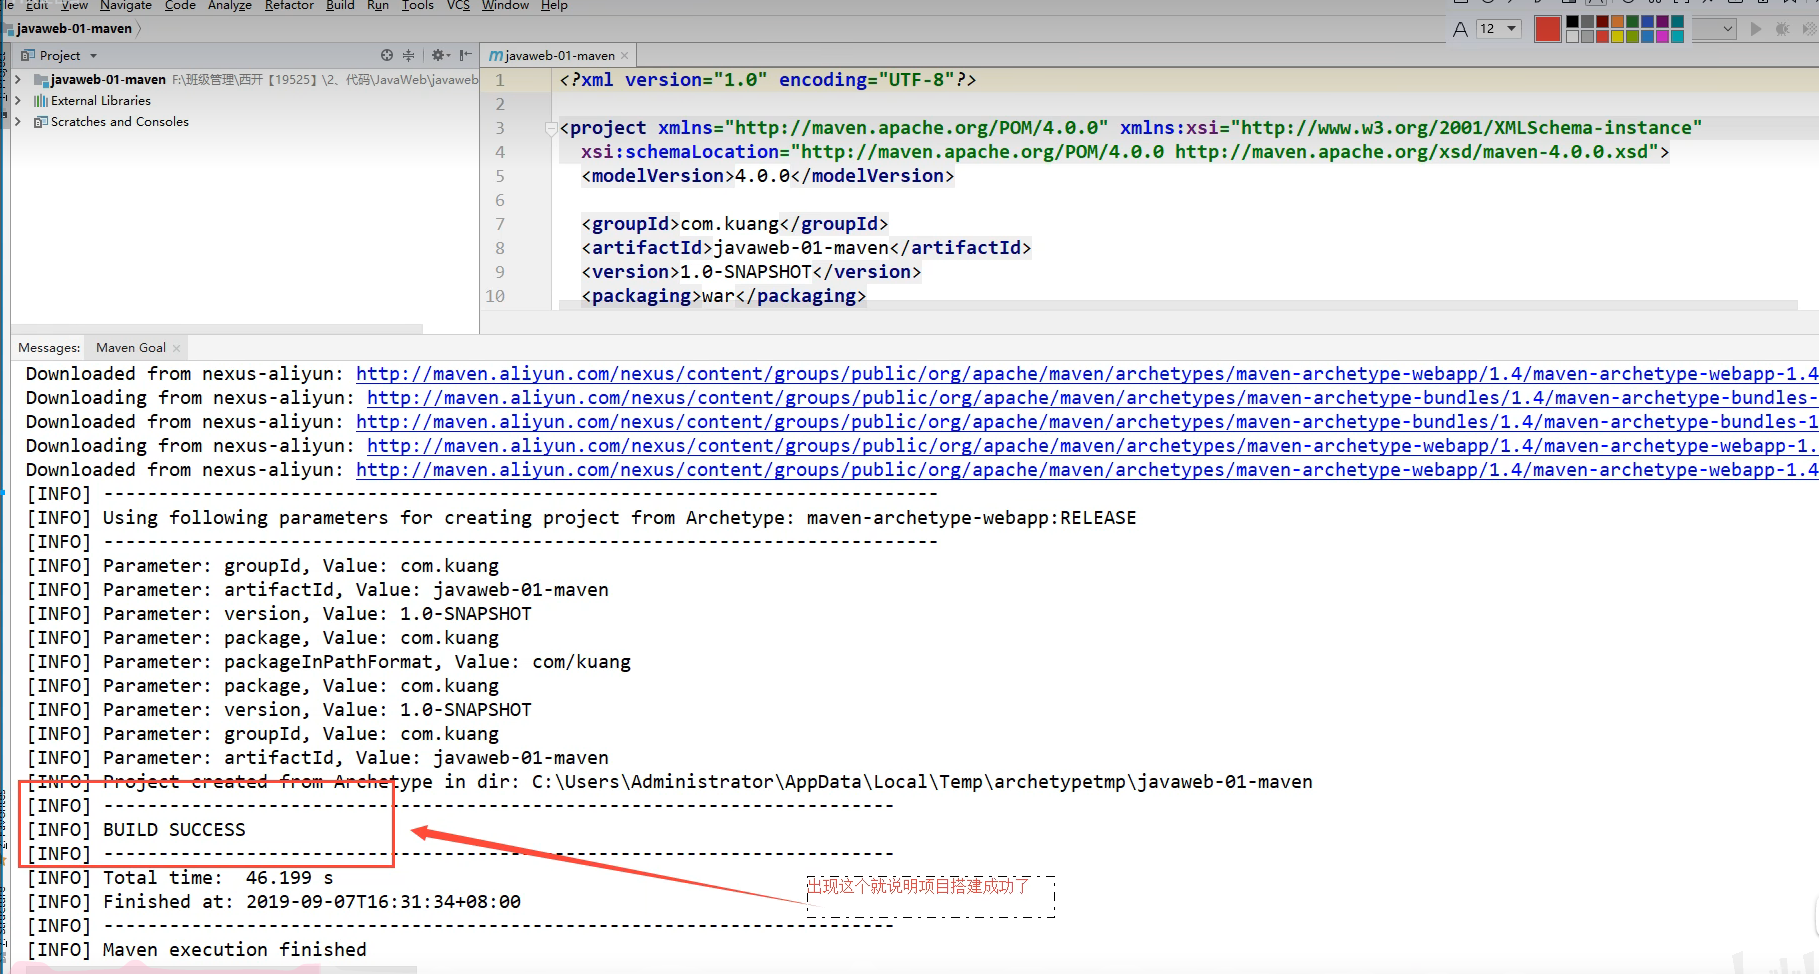Click the packageInPathFormat parameter line
This screenshot has width=1819, height=974.
pos(329,662)
